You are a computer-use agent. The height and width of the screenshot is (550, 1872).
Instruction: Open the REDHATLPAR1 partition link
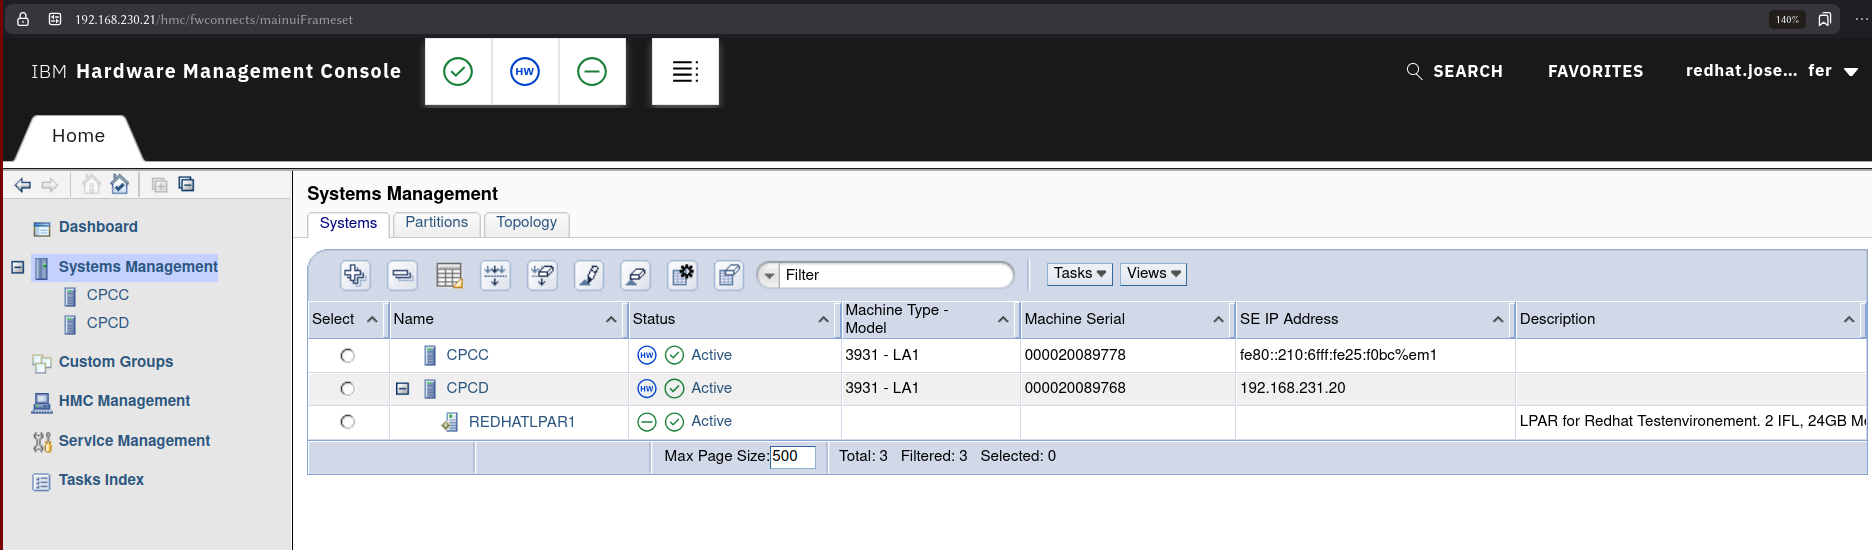[521, 422]
